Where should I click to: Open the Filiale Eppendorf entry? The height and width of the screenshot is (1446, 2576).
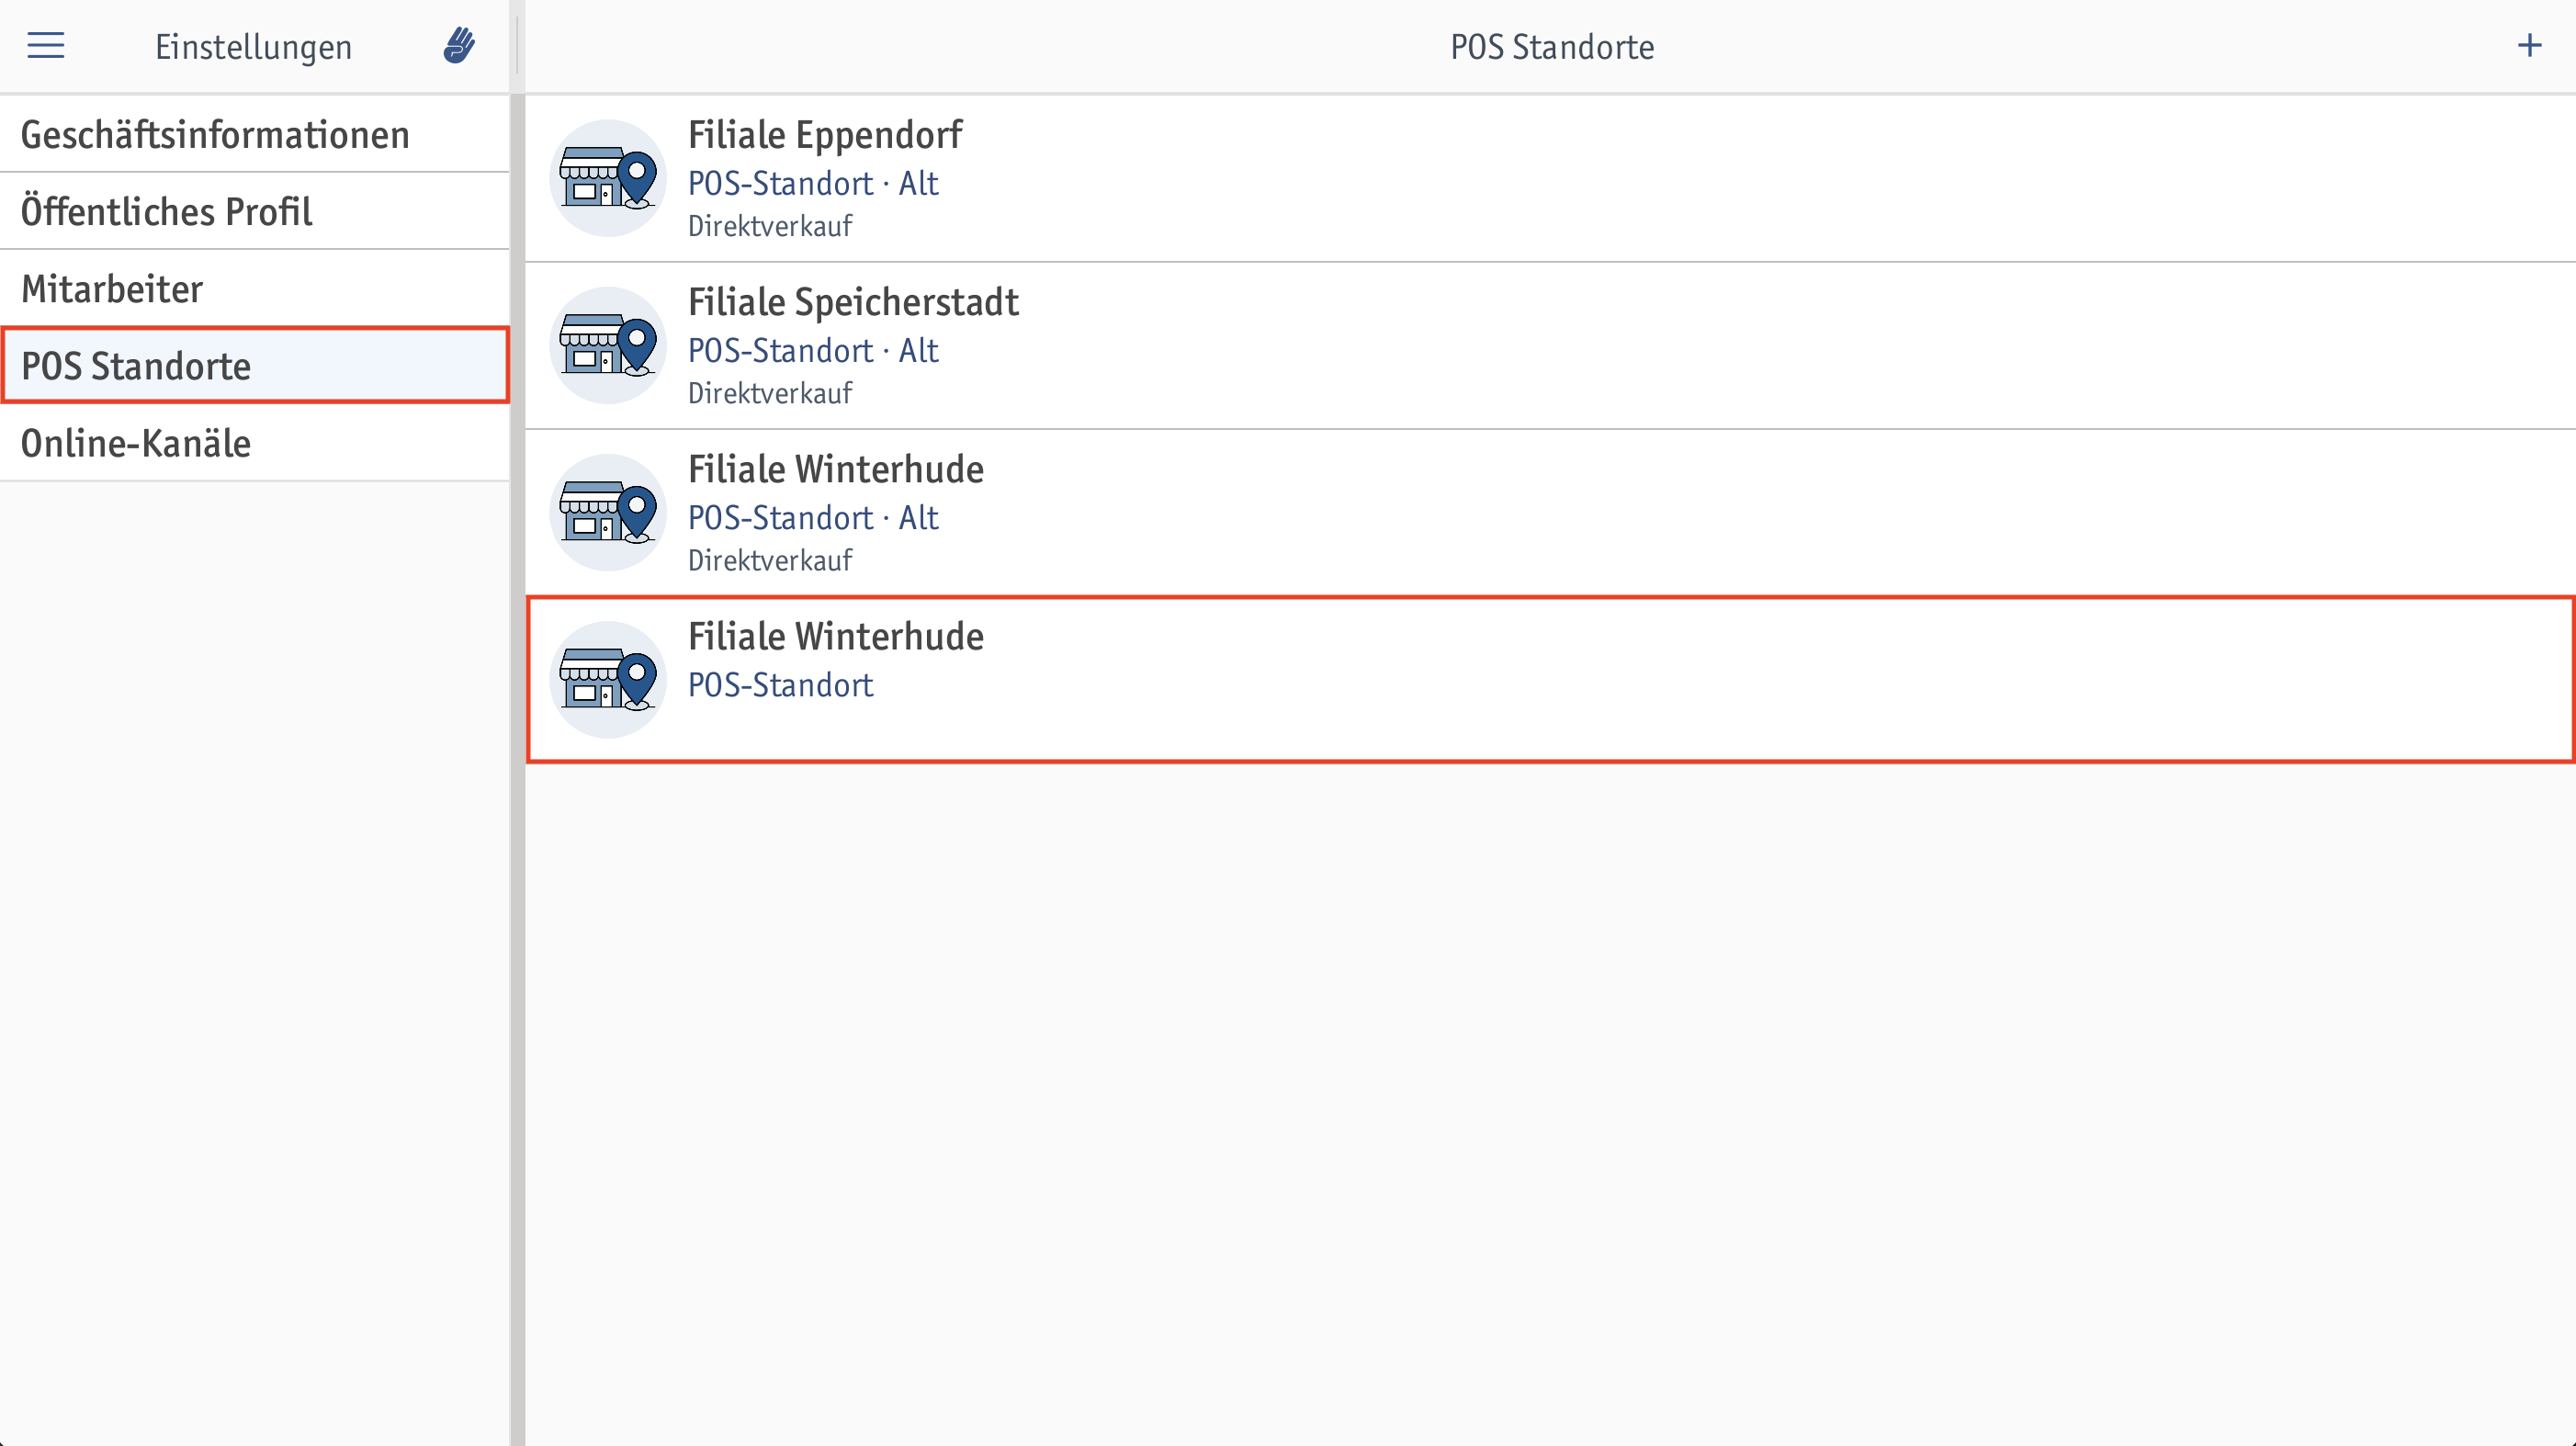[x=1550, y=178]
